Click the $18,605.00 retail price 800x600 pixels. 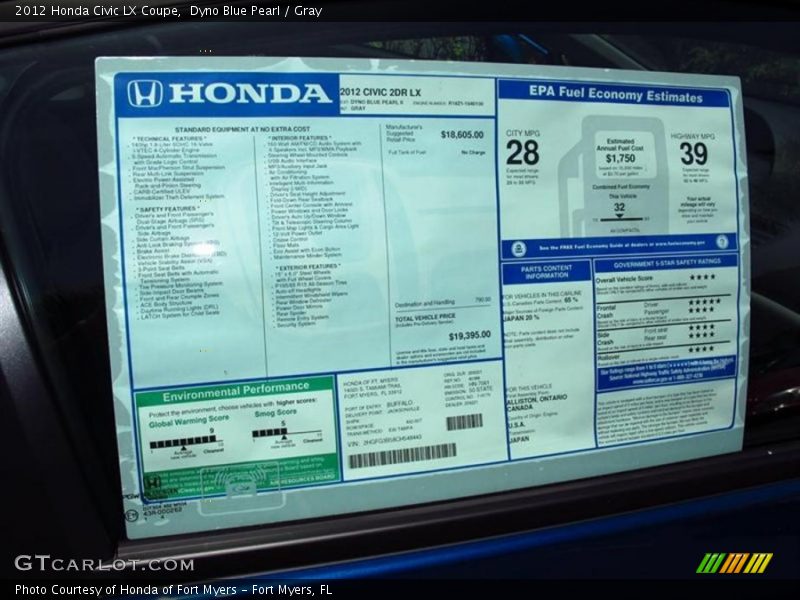coord(462,135)
